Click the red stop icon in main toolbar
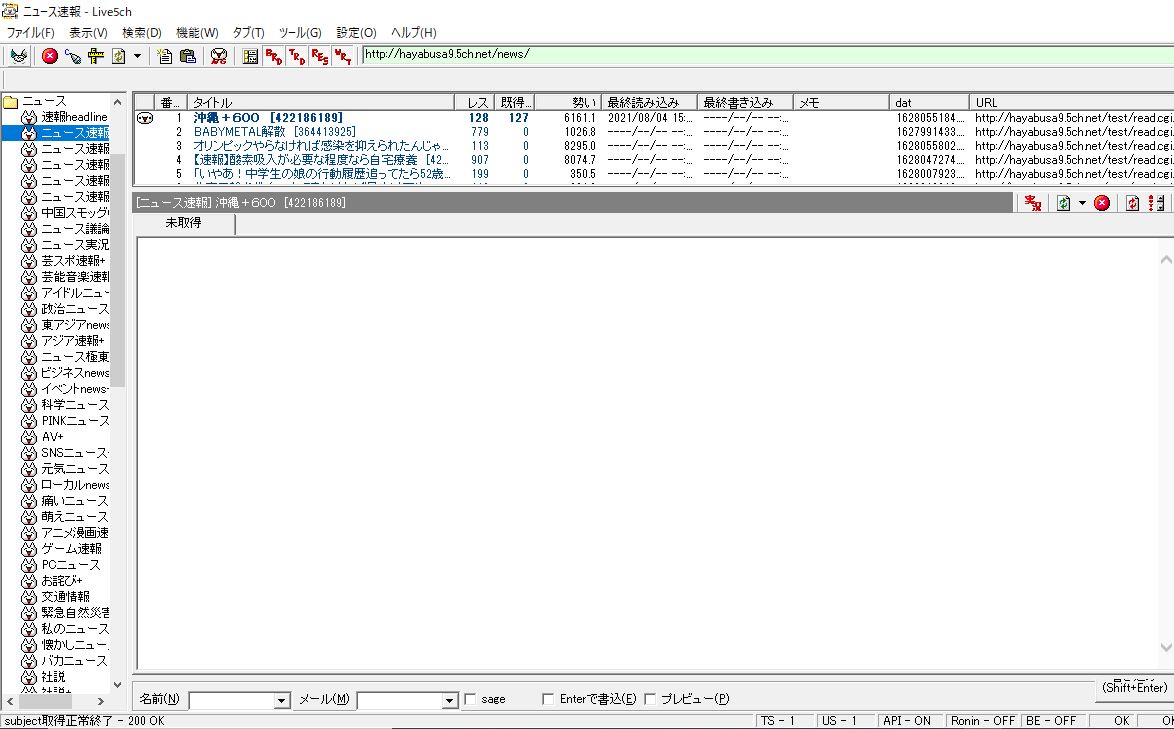The width and height of the screenshot is (1174, 729). click(x=49, y=56)
